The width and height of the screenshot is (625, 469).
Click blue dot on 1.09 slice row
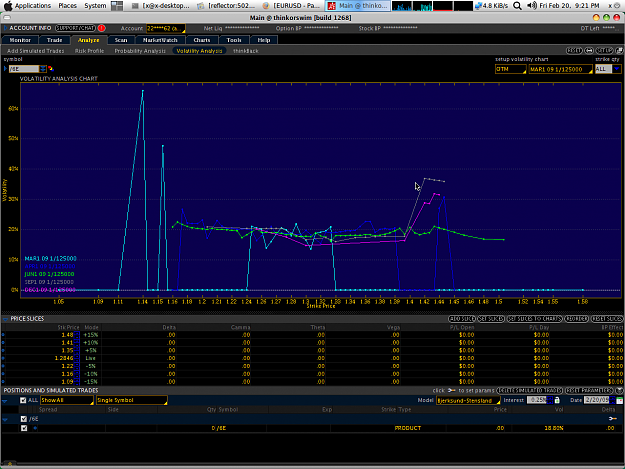click(x=4, y=381)
